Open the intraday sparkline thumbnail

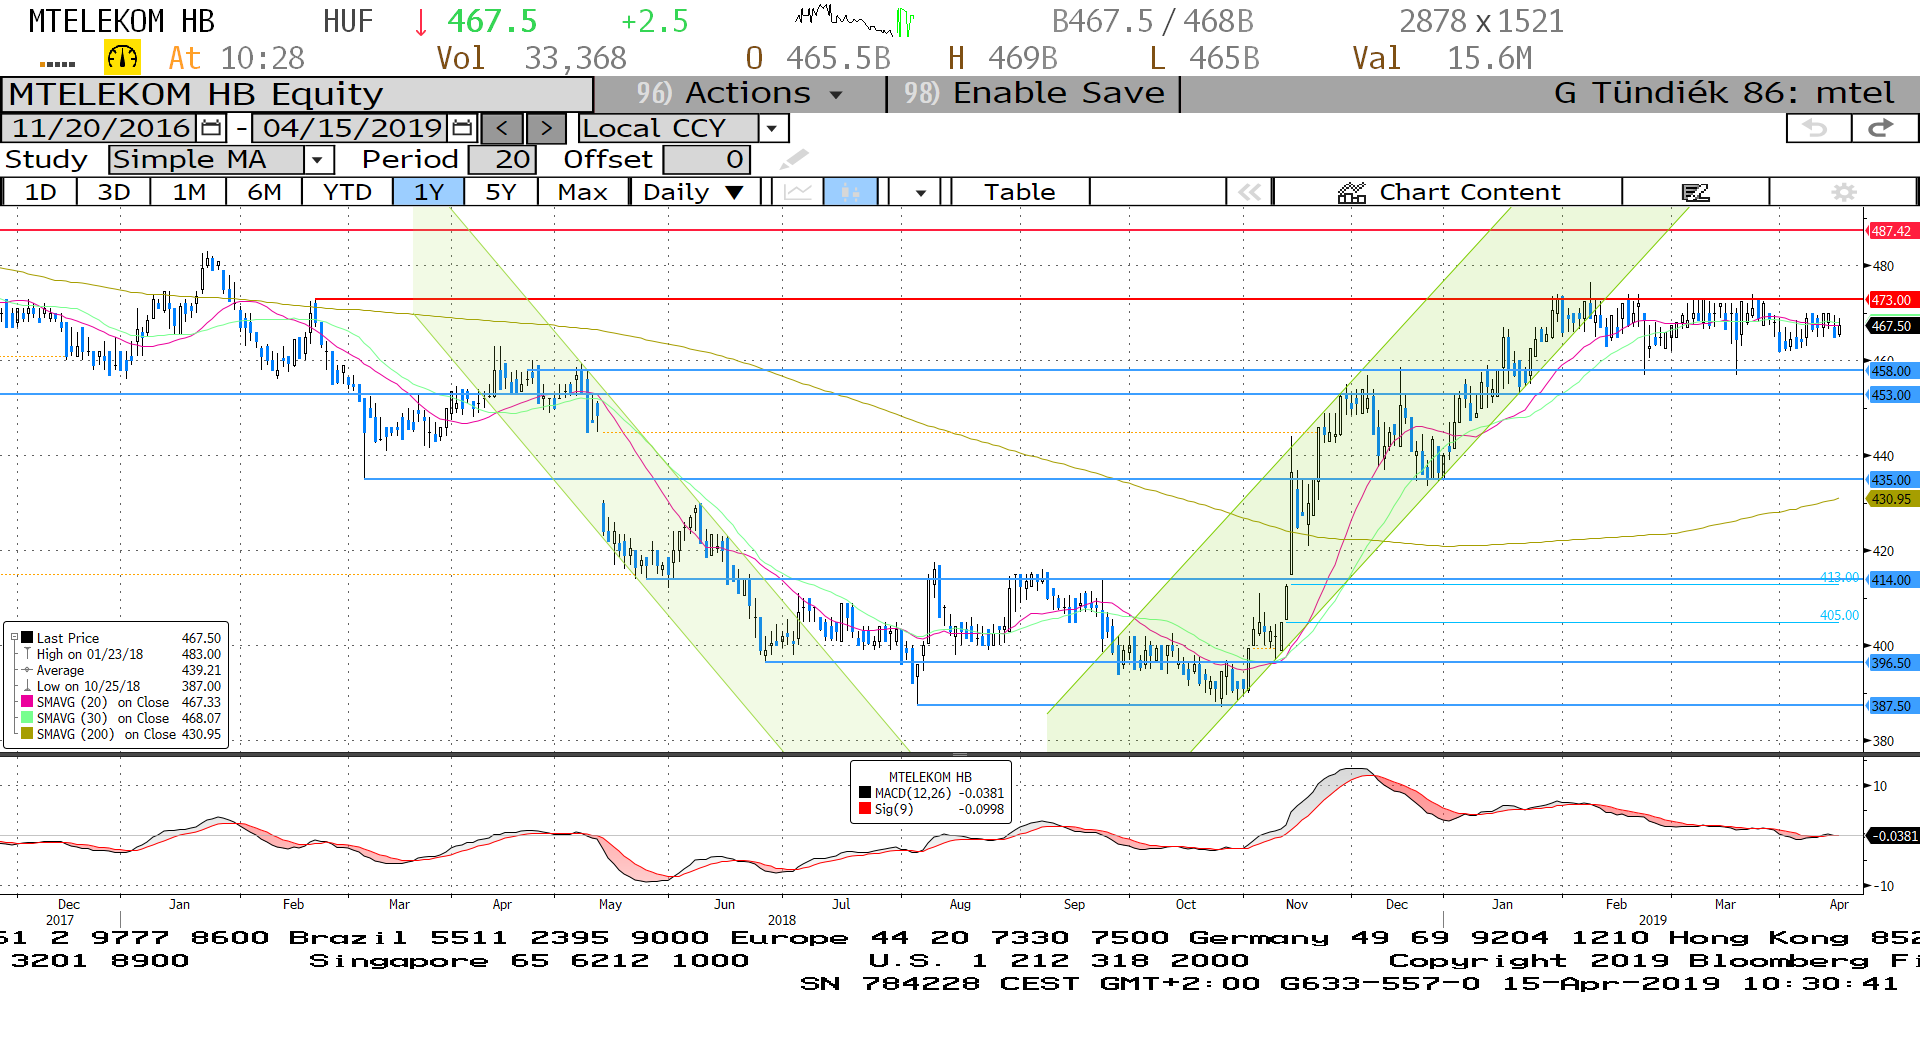[855, 20]
